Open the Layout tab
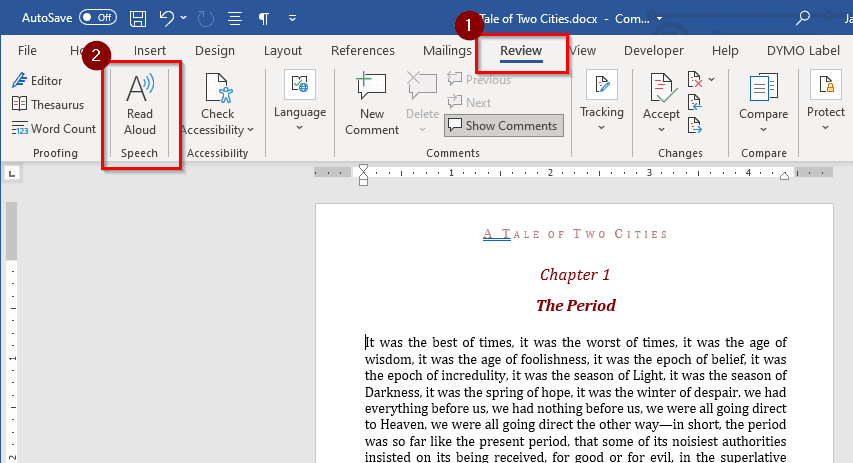 (282, 51)
